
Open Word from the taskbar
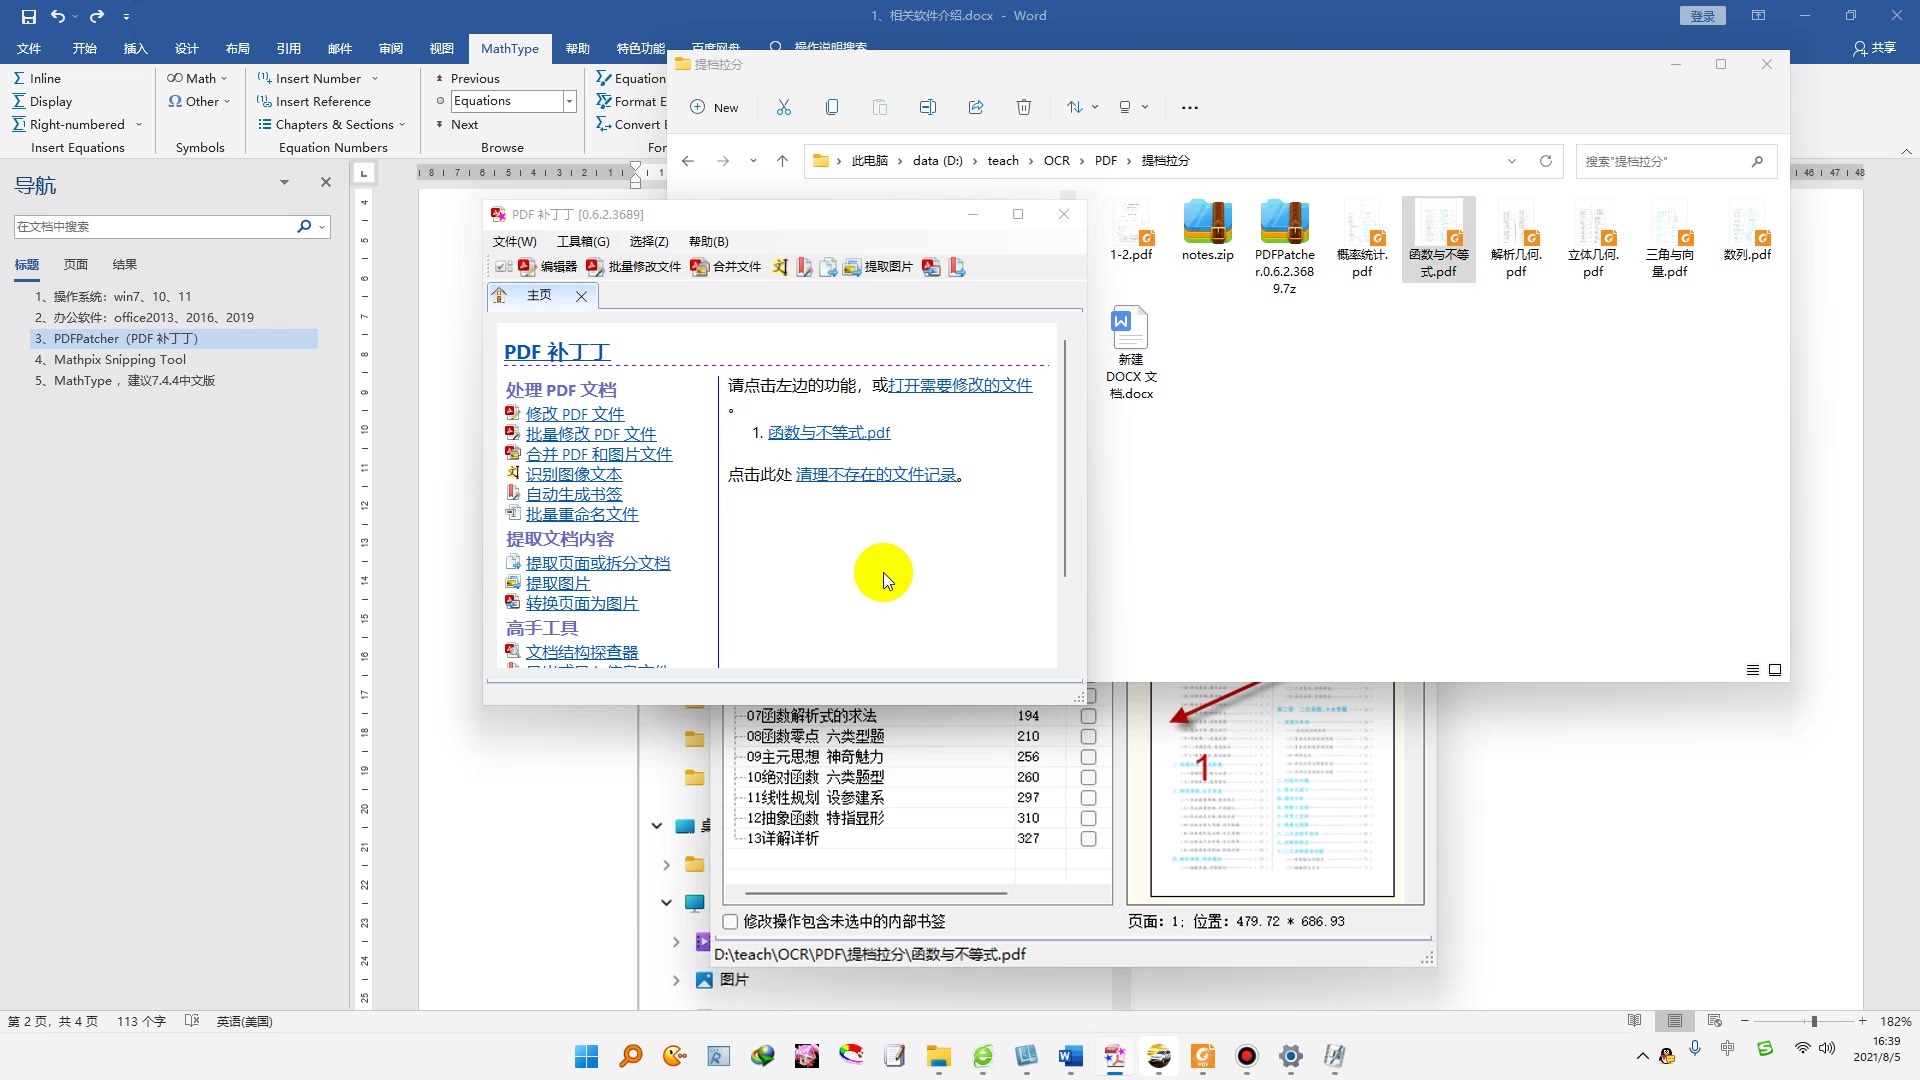1070,1056
